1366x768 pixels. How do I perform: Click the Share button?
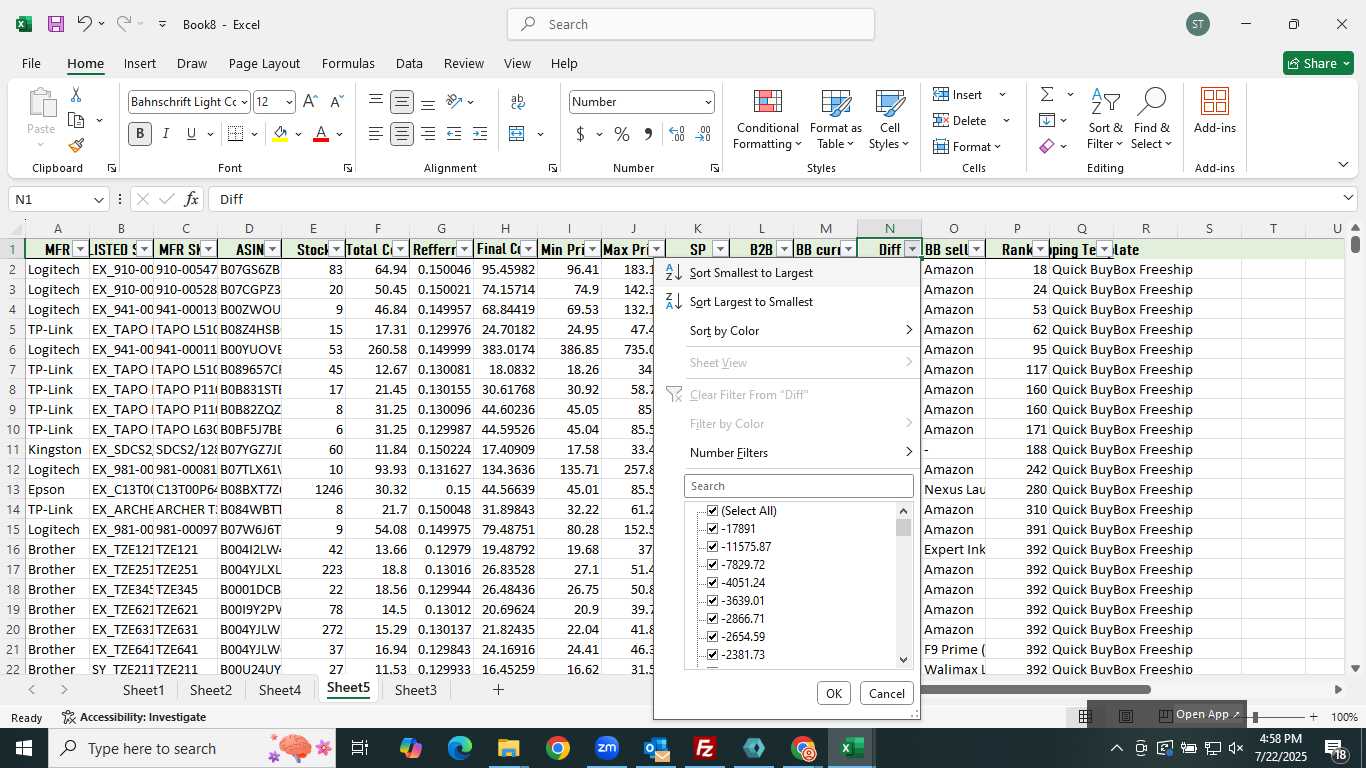(1318, 63)
